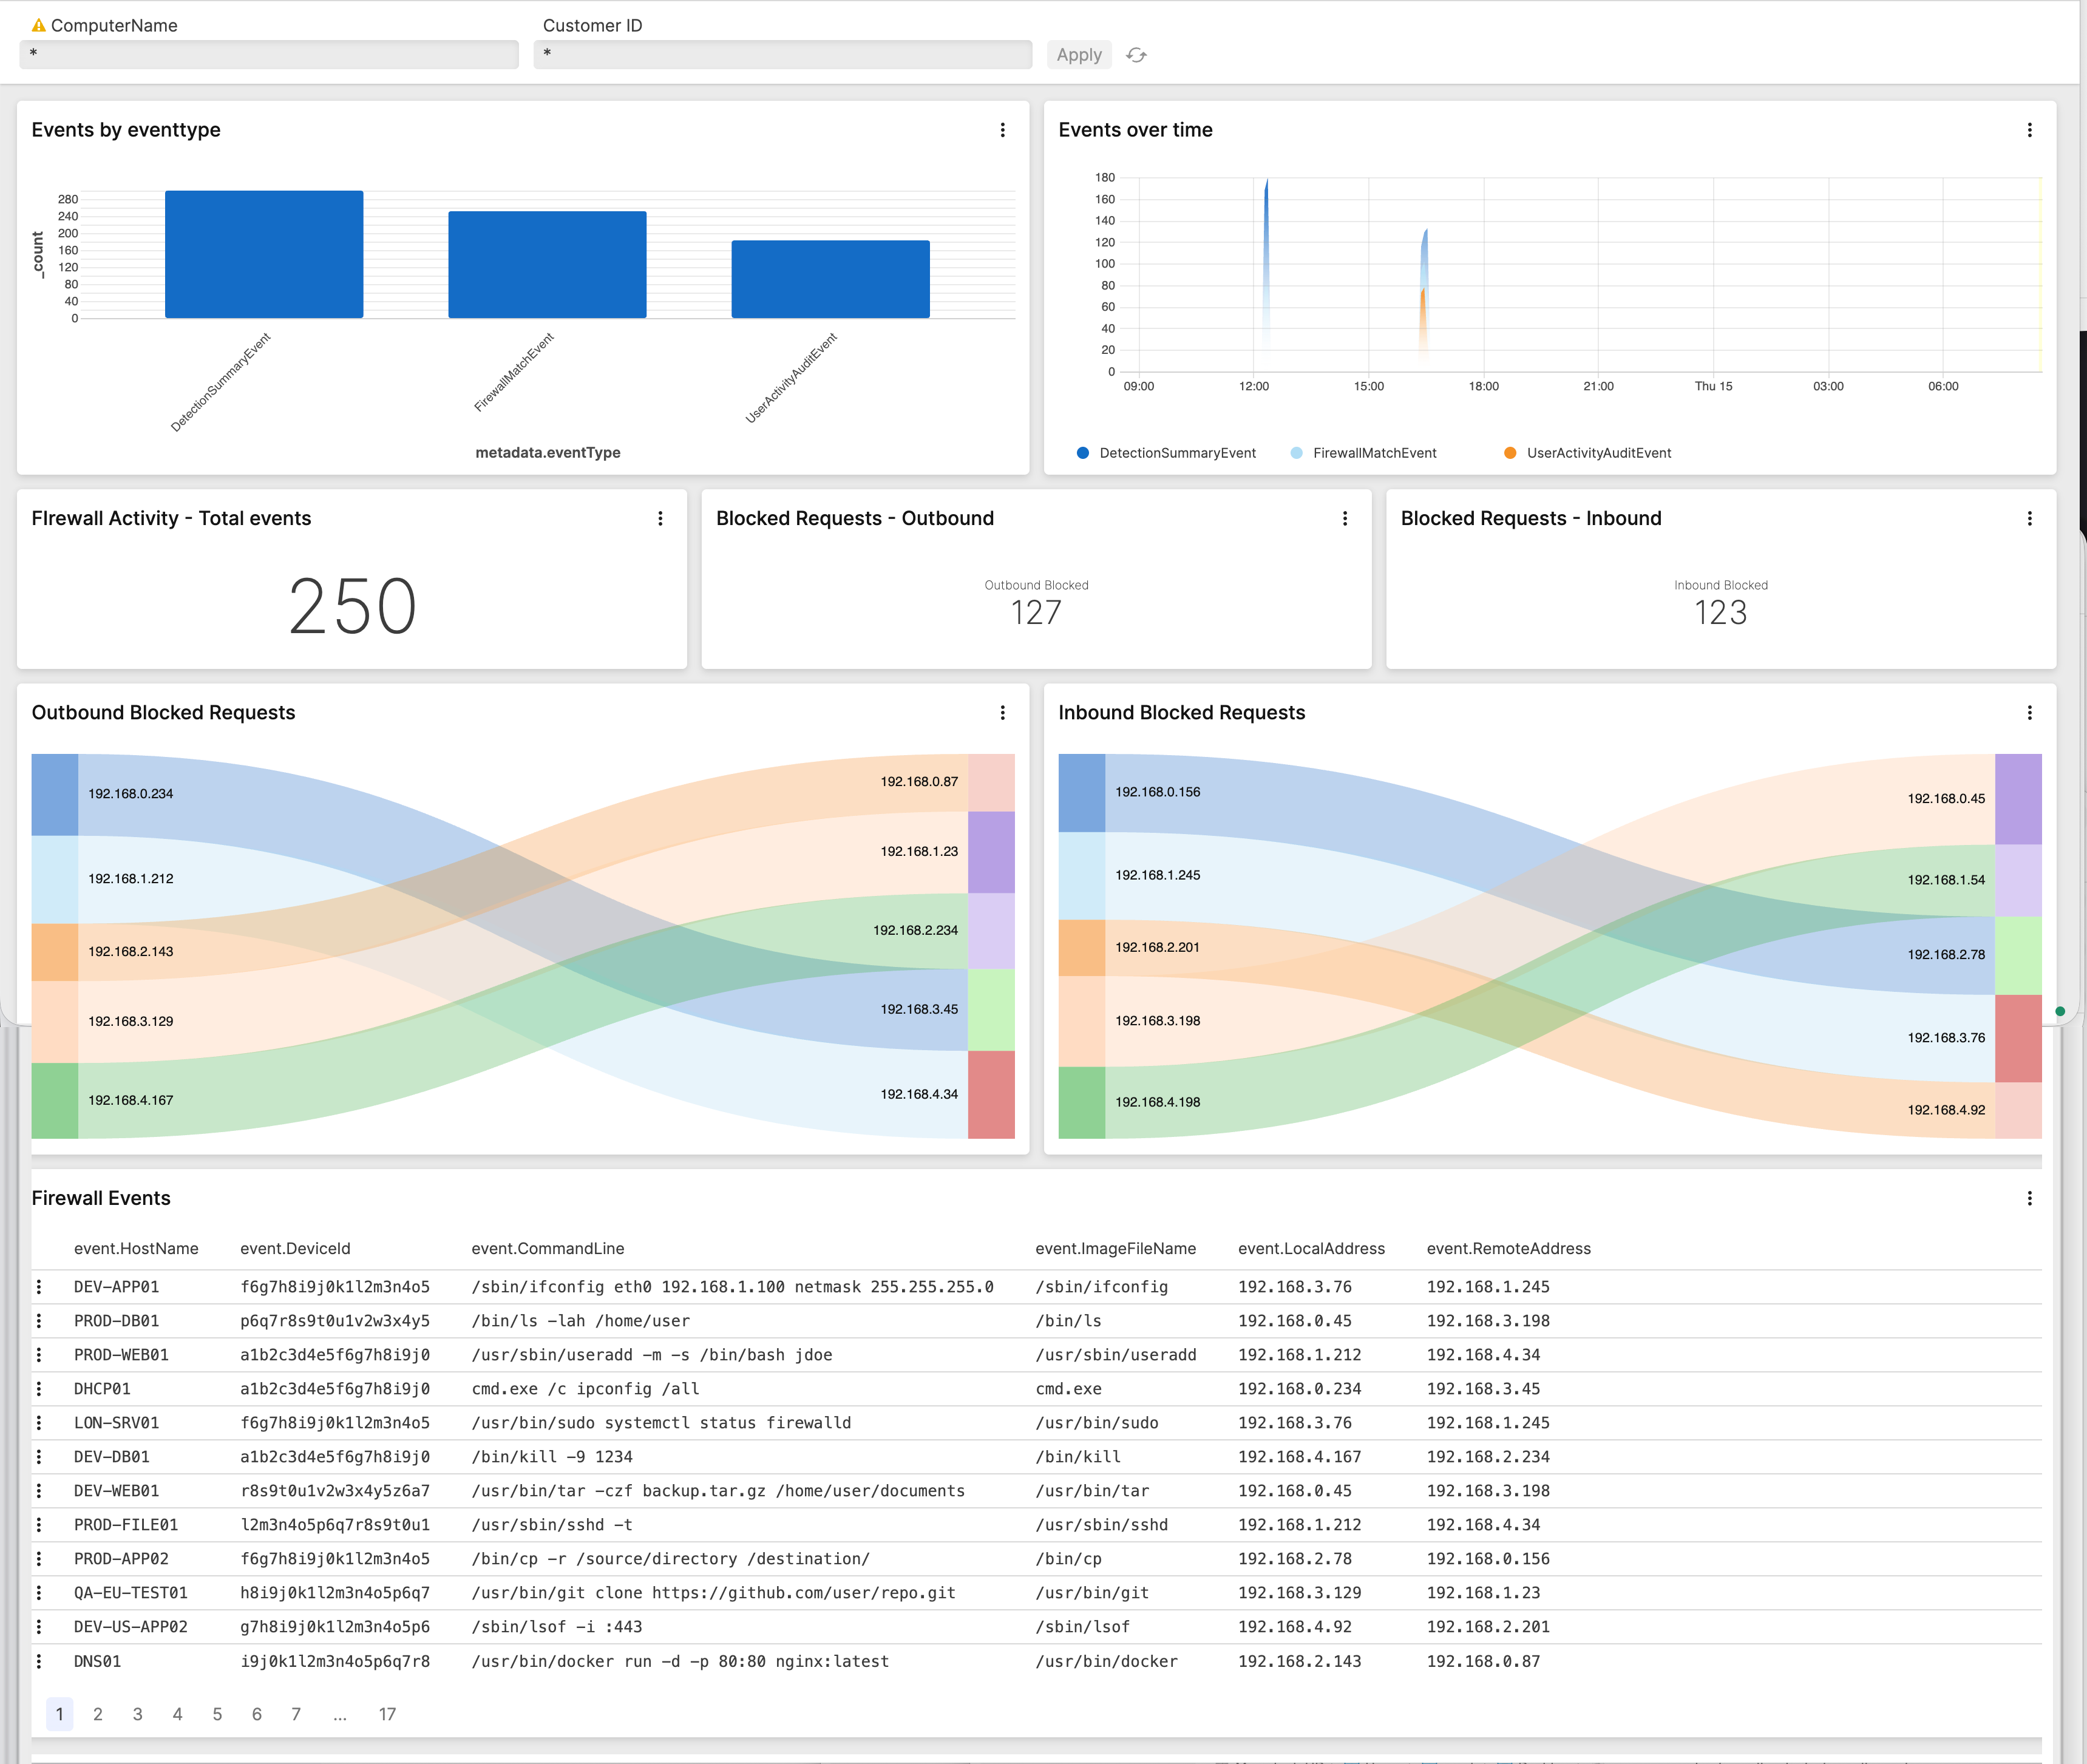The image size is (2087, 1764).
Task: Click the Customer ID input field
Action: point(783,55)
